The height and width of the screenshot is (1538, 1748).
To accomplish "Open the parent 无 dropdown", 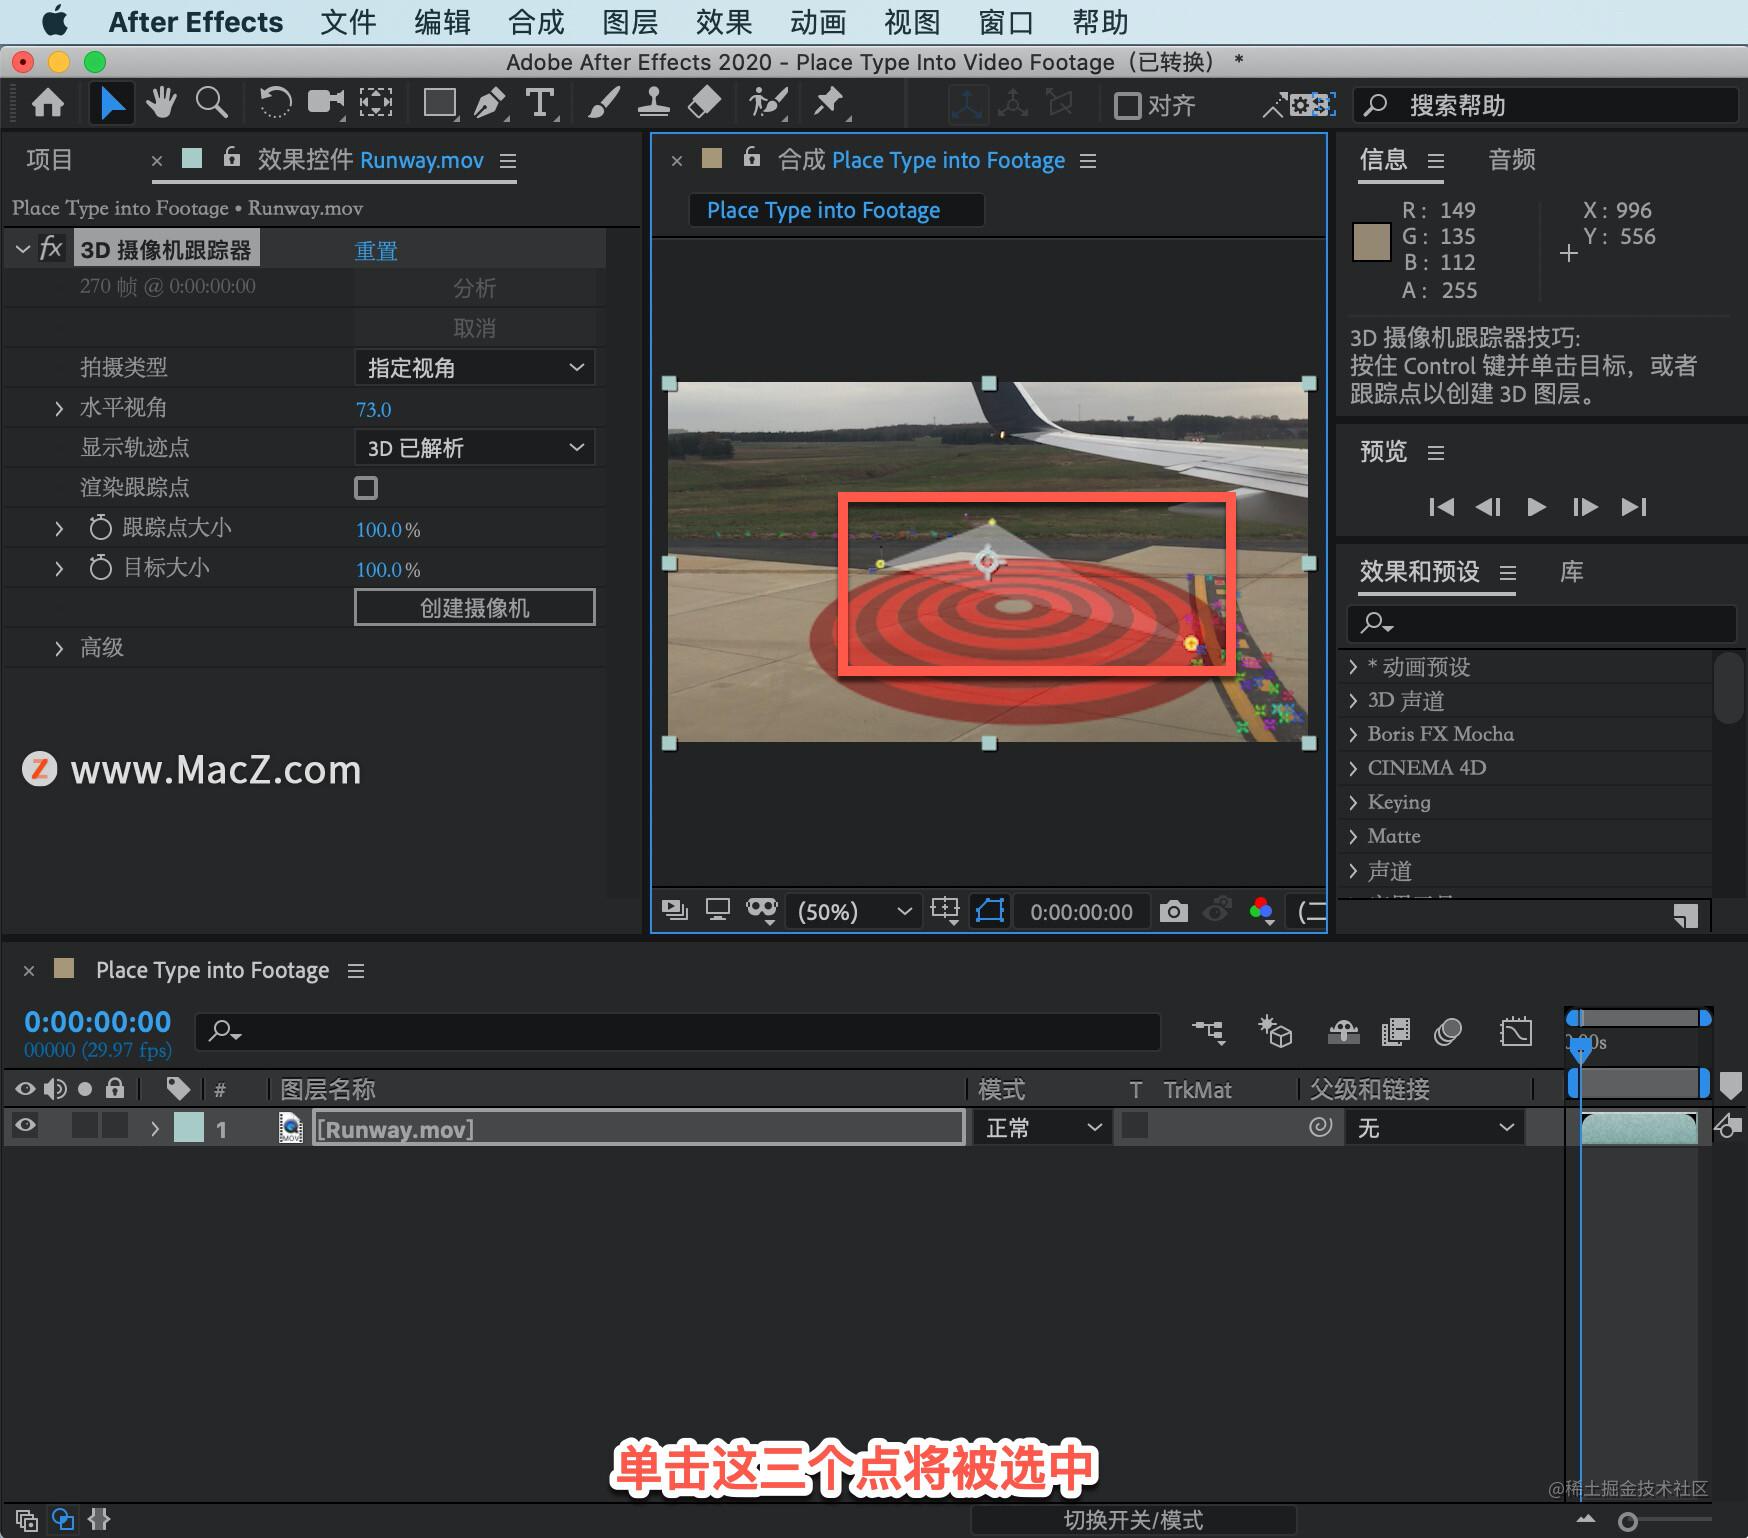I will click(x=1435, y=1128).
